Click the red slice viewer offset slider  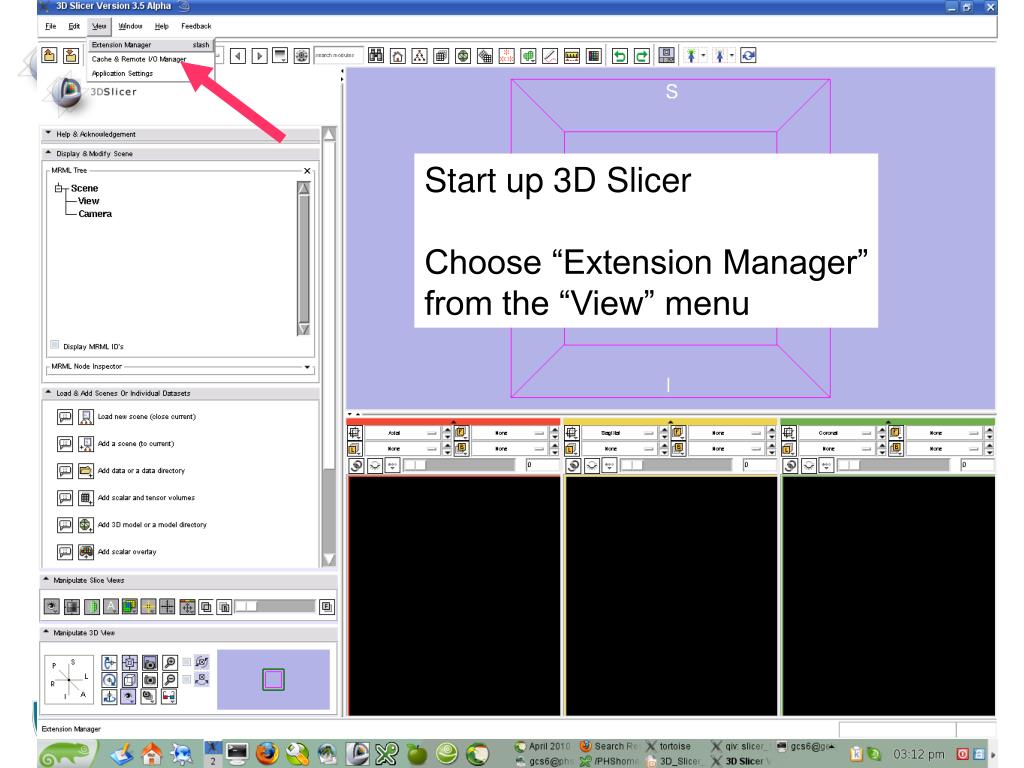pyautogui.click(x=460, y=465)
